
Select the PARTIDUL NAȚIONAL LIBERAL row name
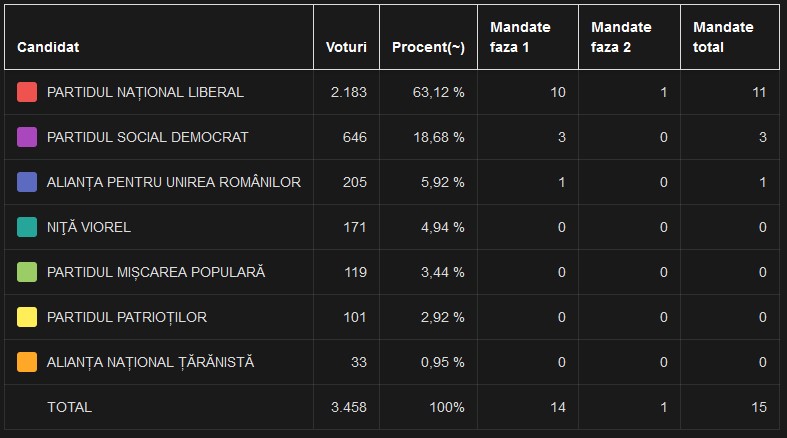(145, 93)
